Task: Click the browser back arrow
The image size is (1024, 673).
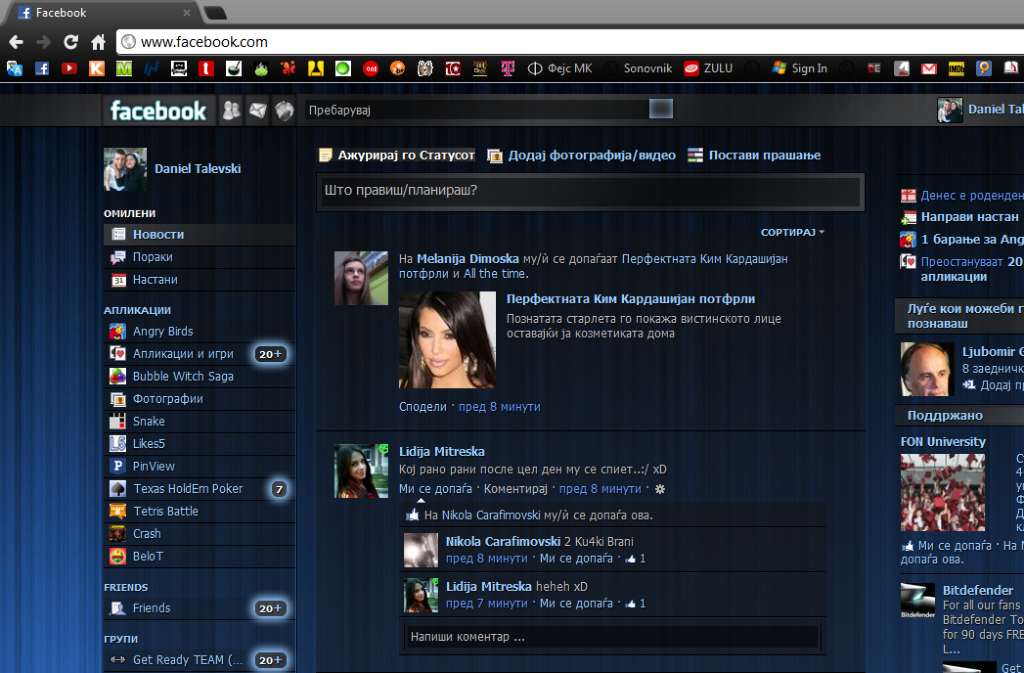Action: [16, 42]
